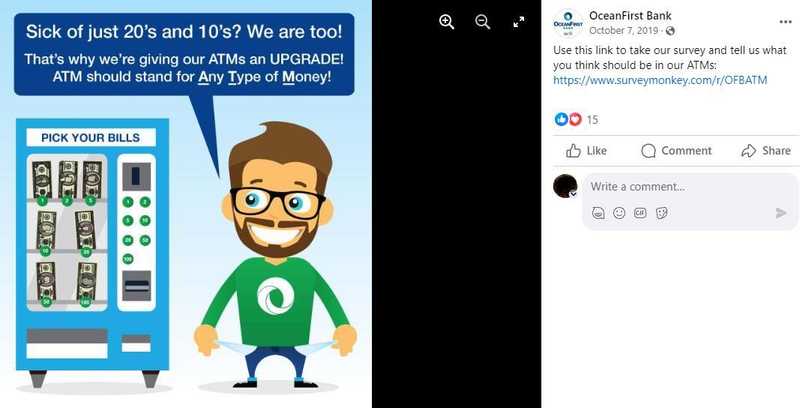Open the emoji picker in comment
This screenshot has height=408, width=800.
coord(619,213)
